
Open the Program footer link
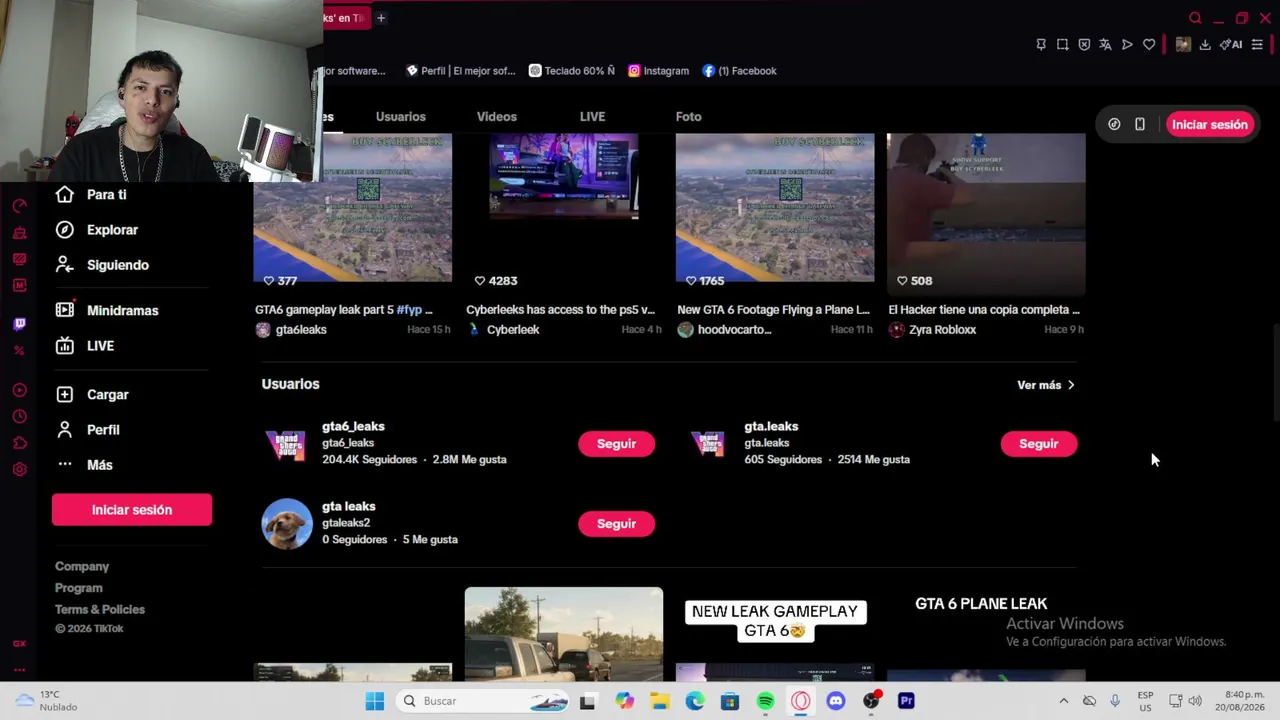pos(79,588)
